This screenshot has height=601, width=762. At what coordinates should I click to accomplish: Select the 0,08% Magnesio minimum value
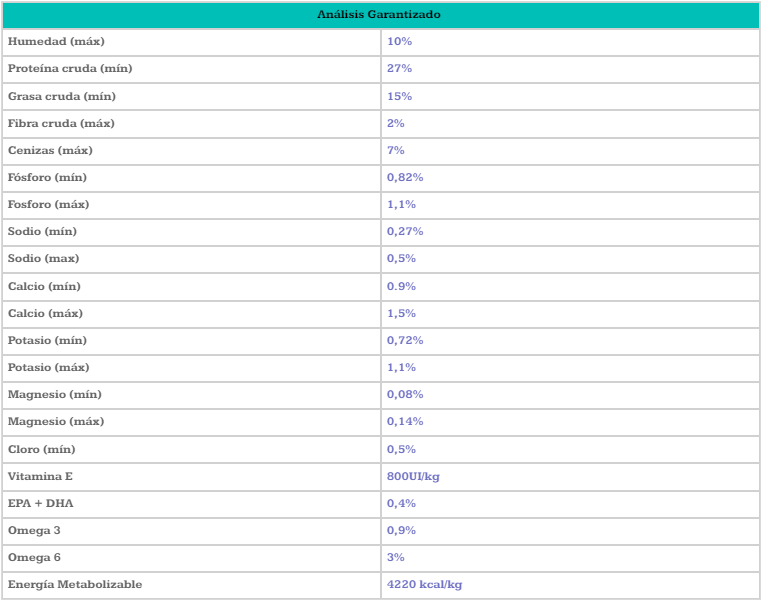405,394
